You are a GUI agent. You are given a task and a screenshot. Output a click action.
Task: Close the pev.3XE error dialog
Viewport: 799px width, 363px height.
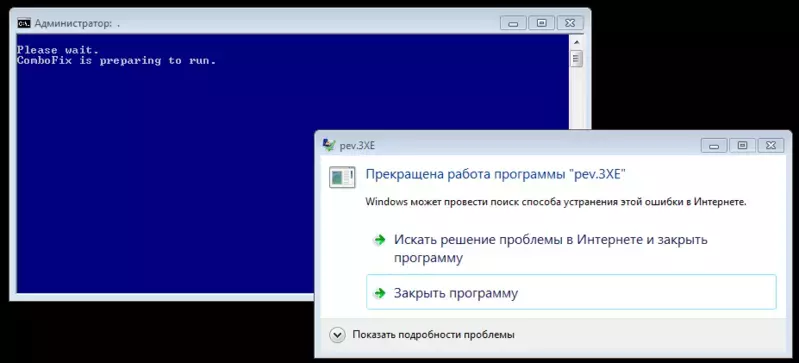pyautogui.click(x=770, y=145)
